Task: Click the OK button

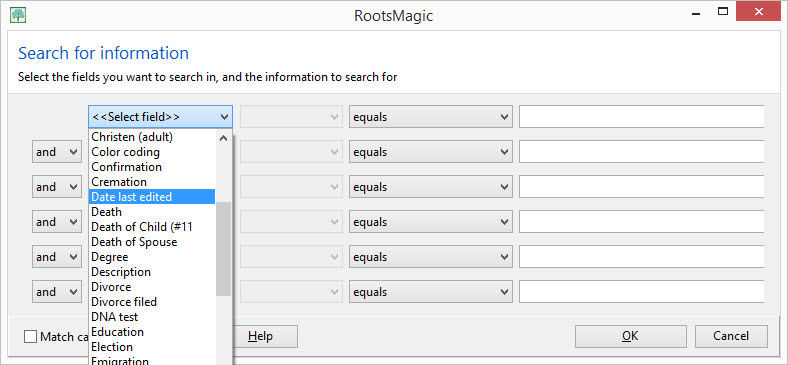Action: (631, 336)
